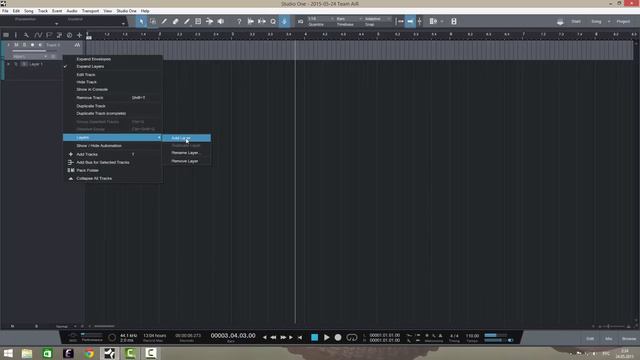640x360 pixels.
Task: Select the Split tool
Action: click(164, 21)
